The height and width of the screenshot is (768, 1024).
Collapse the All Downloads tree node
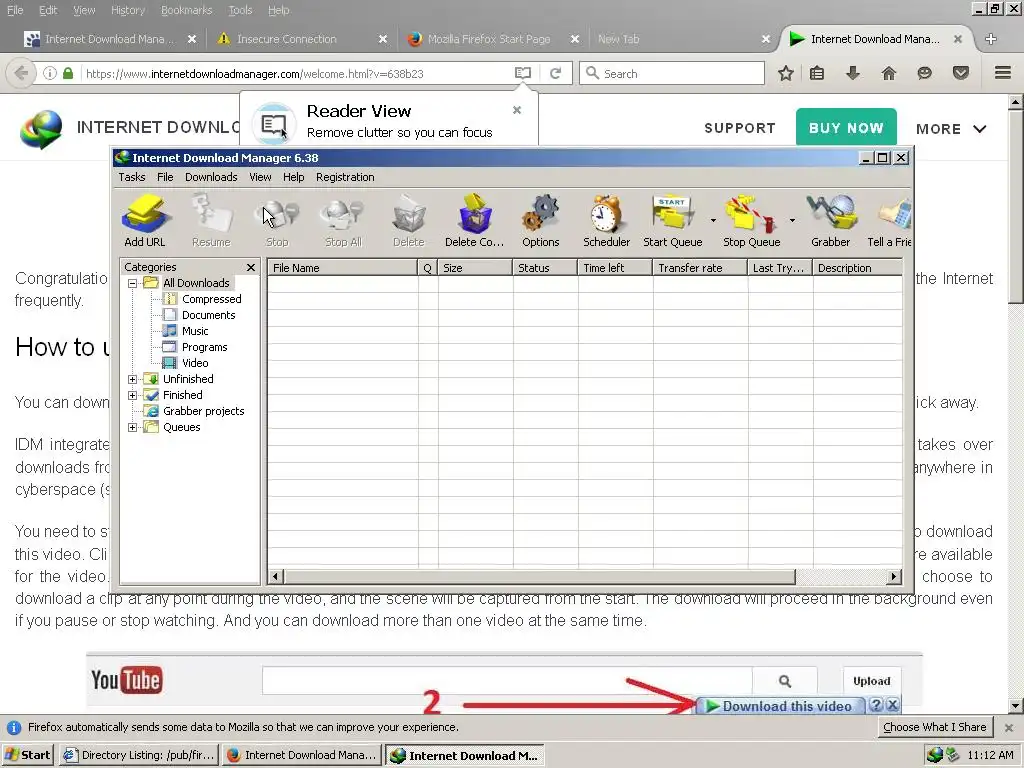(133, 283)
